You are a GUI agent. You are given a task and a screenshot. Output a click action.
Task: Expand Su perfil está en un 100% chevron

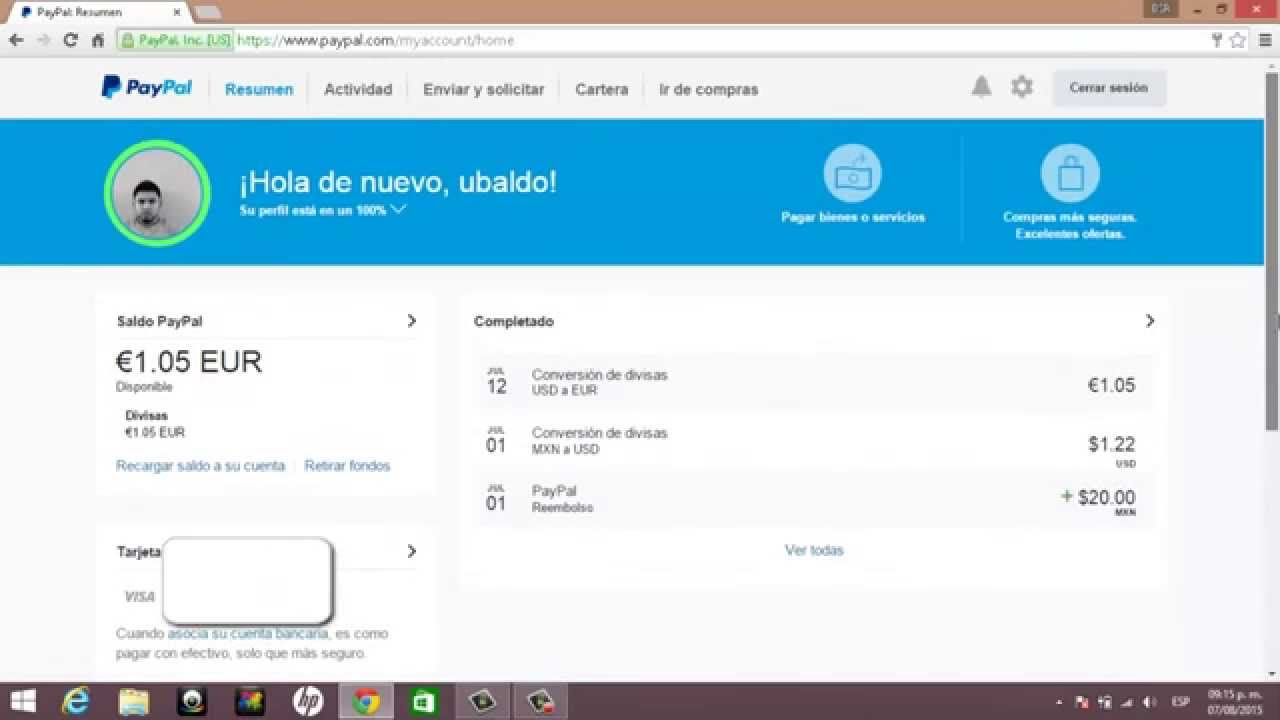(398, 210)
